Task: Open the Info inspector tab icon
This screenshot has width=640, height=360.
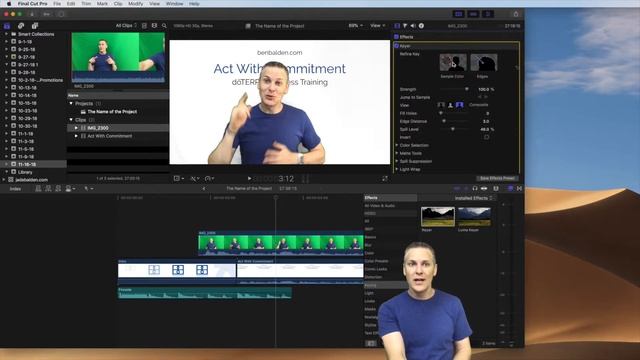Action: (x=421, y=26)
